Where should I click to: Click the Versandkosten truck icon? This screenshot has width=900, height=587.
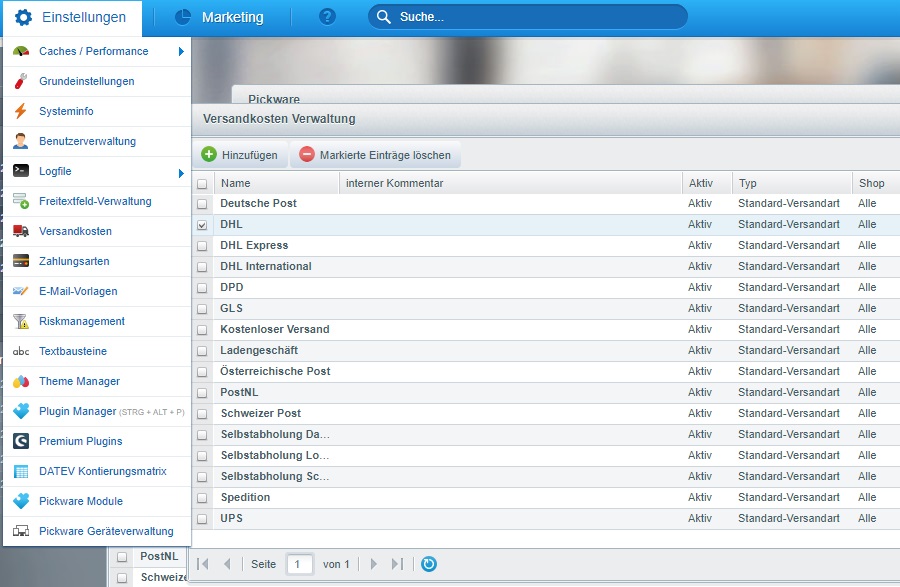point(21,231)
